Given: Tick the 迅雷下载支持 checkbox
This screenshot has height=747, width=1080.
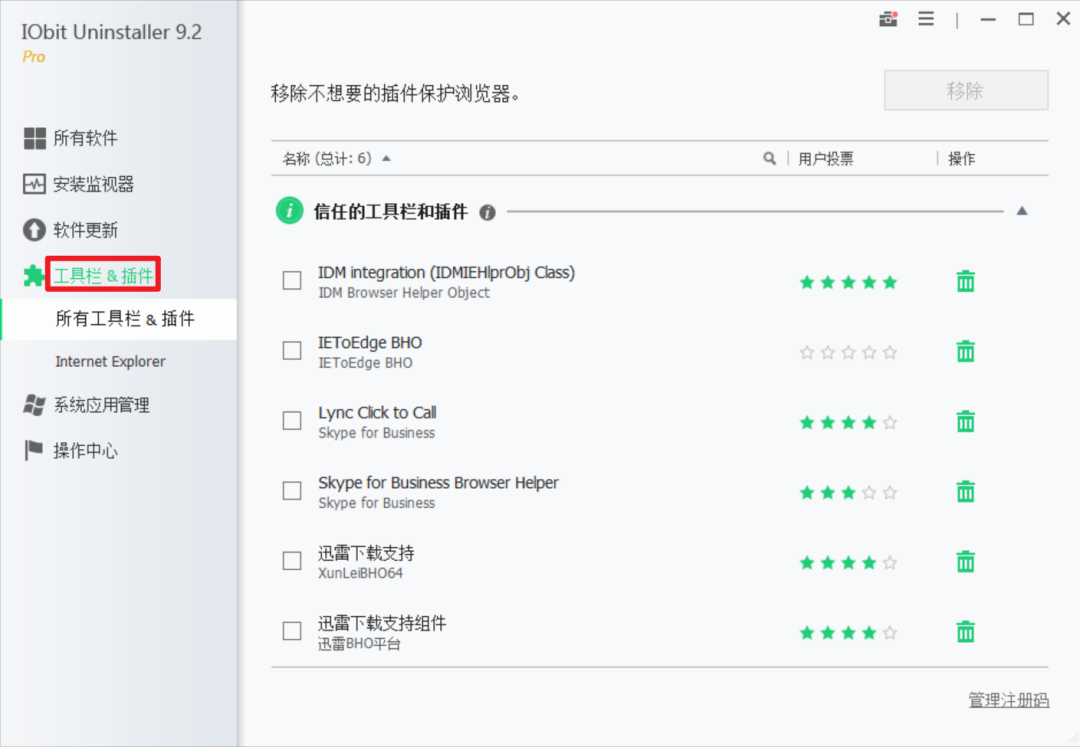Looking at the screenshot, I should pyautogui.click(x=292, y=562).
